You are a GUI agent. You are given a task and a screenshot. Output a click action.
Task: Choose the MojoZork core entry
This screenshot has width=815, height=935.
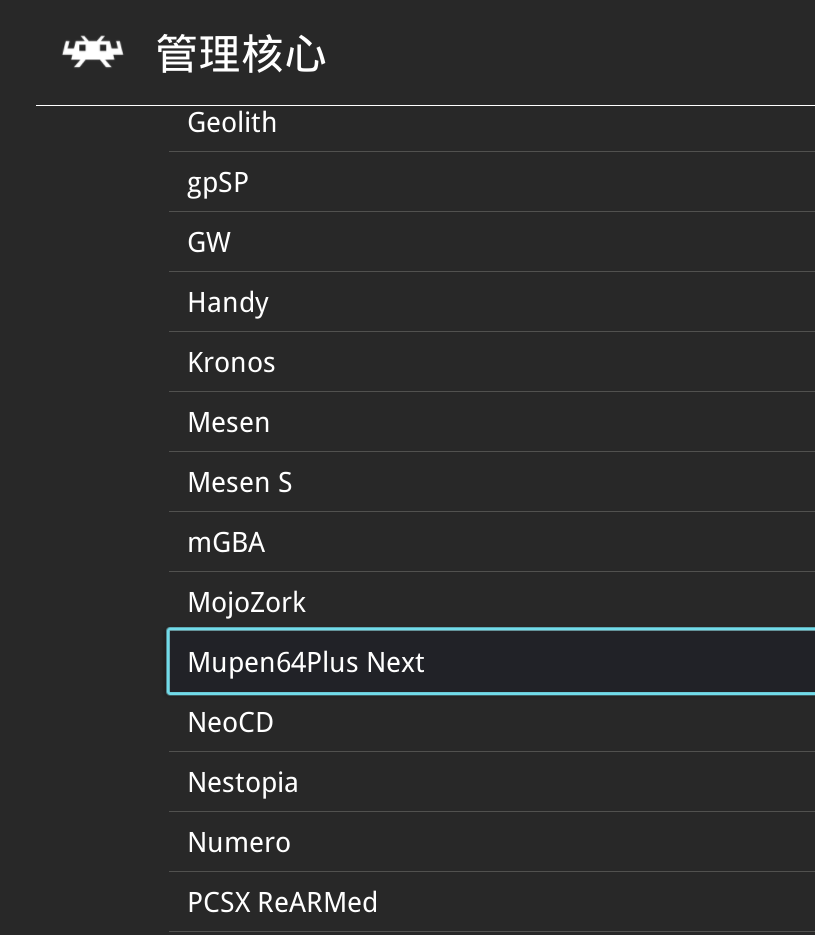pos(247,603)
